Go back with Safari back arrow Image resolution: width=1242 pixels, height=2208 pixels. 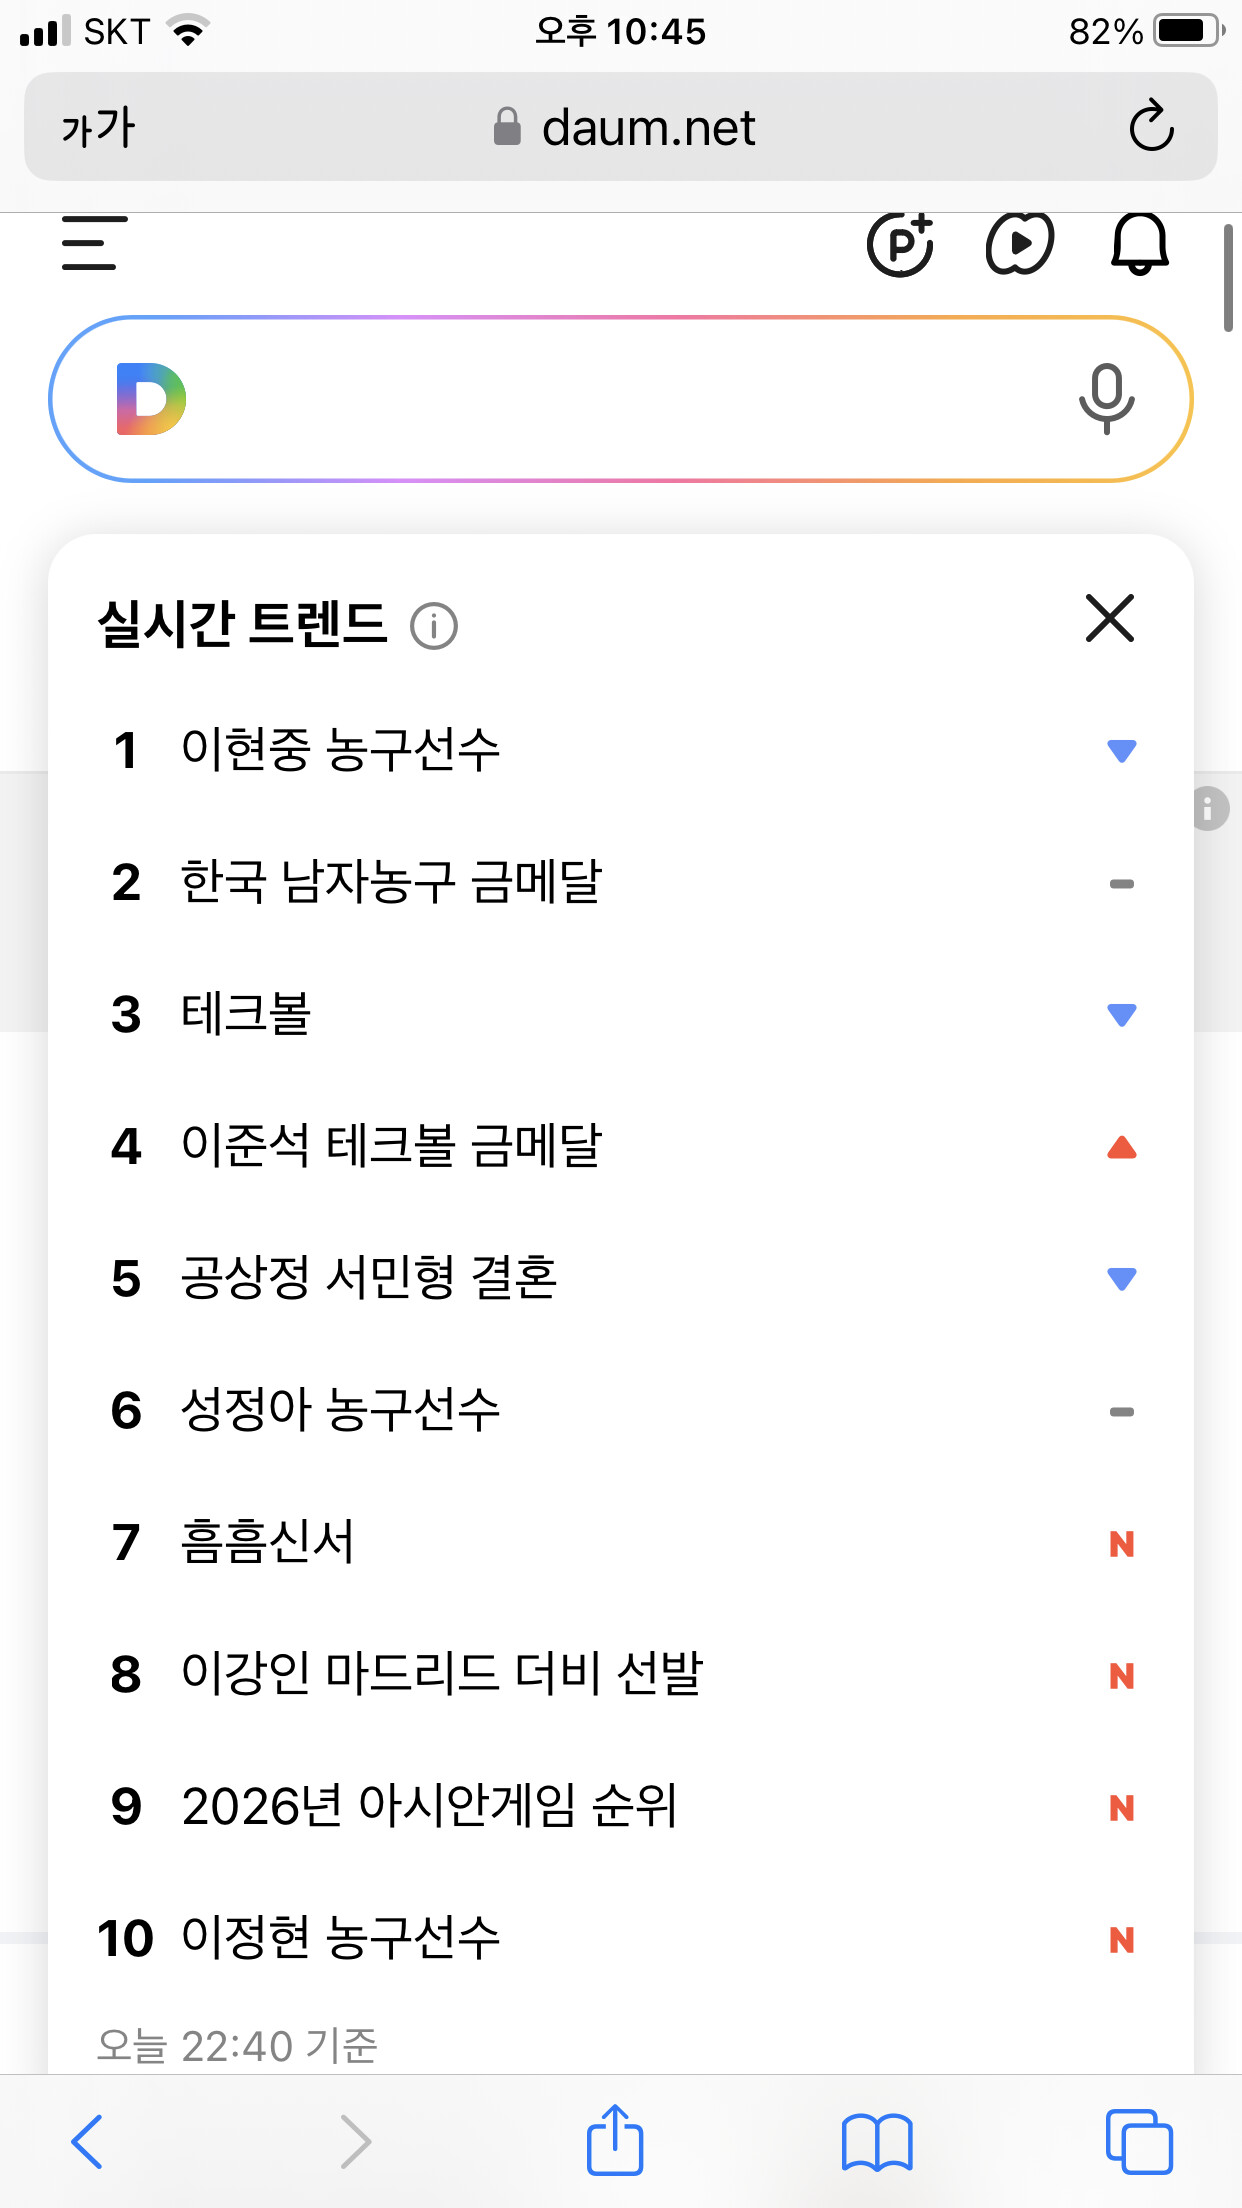pos(87,2142)
